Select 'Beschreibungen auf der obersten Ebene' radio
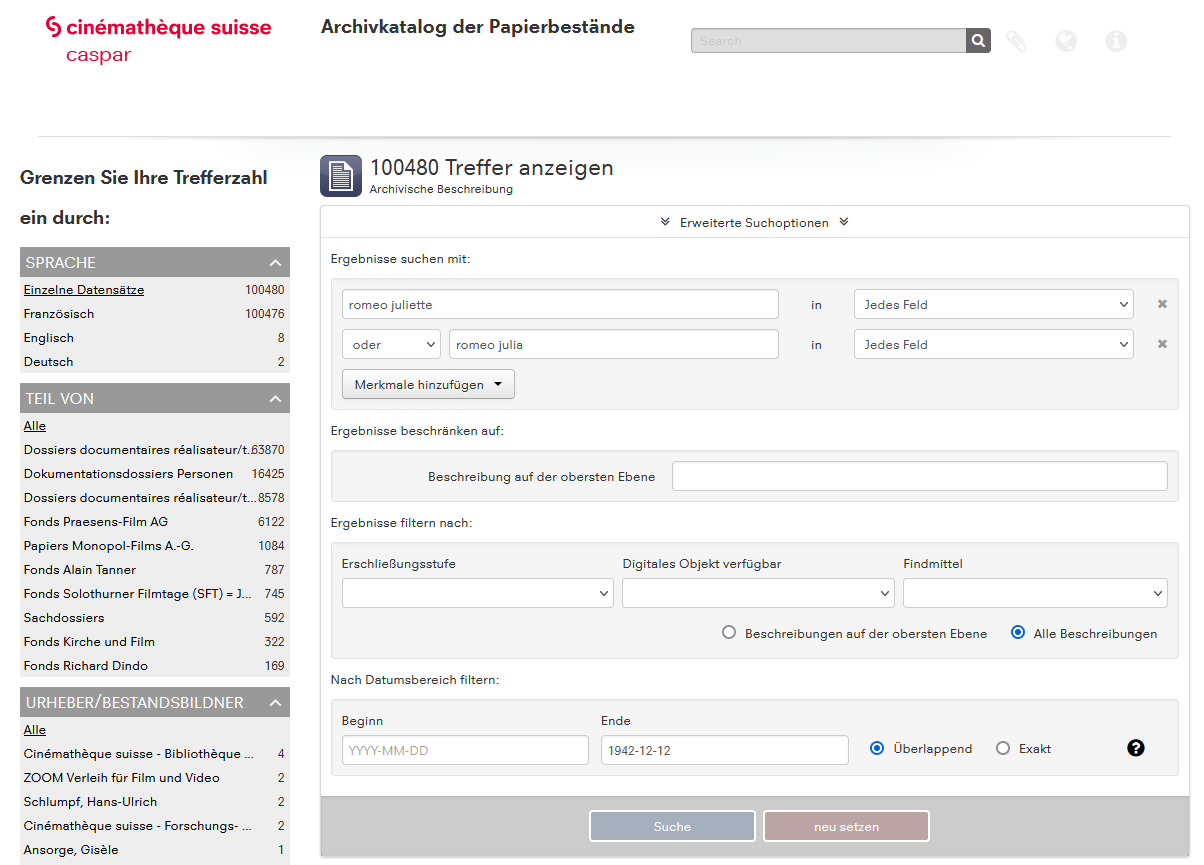Image resolution: width=1204 pixels, height=865 pixels. click(x=729, y=633)
